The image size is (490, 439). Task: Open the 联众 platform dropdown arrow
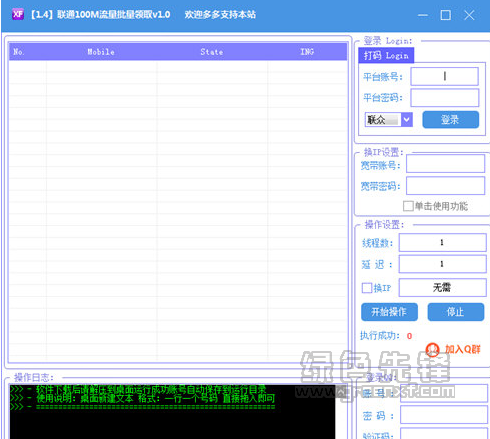point(407,120)
